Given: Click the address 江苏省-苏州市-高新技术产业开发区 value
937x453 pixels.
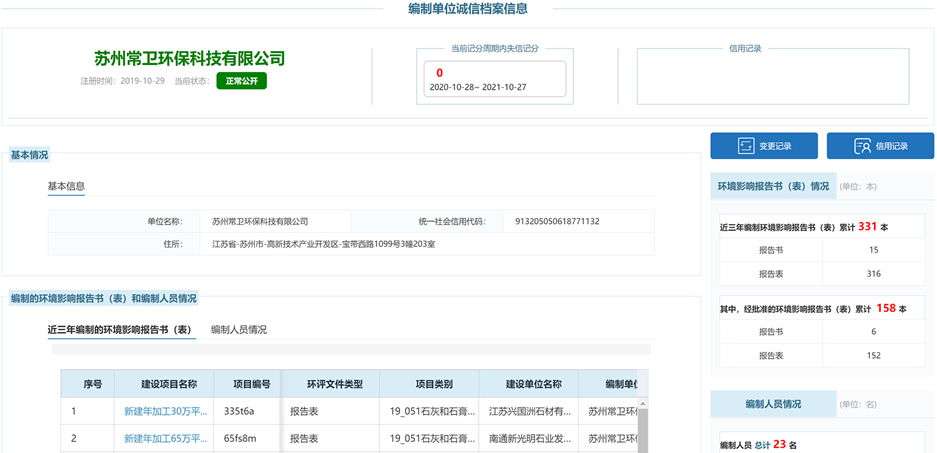Looking at the screenshot, I should 323,244.
